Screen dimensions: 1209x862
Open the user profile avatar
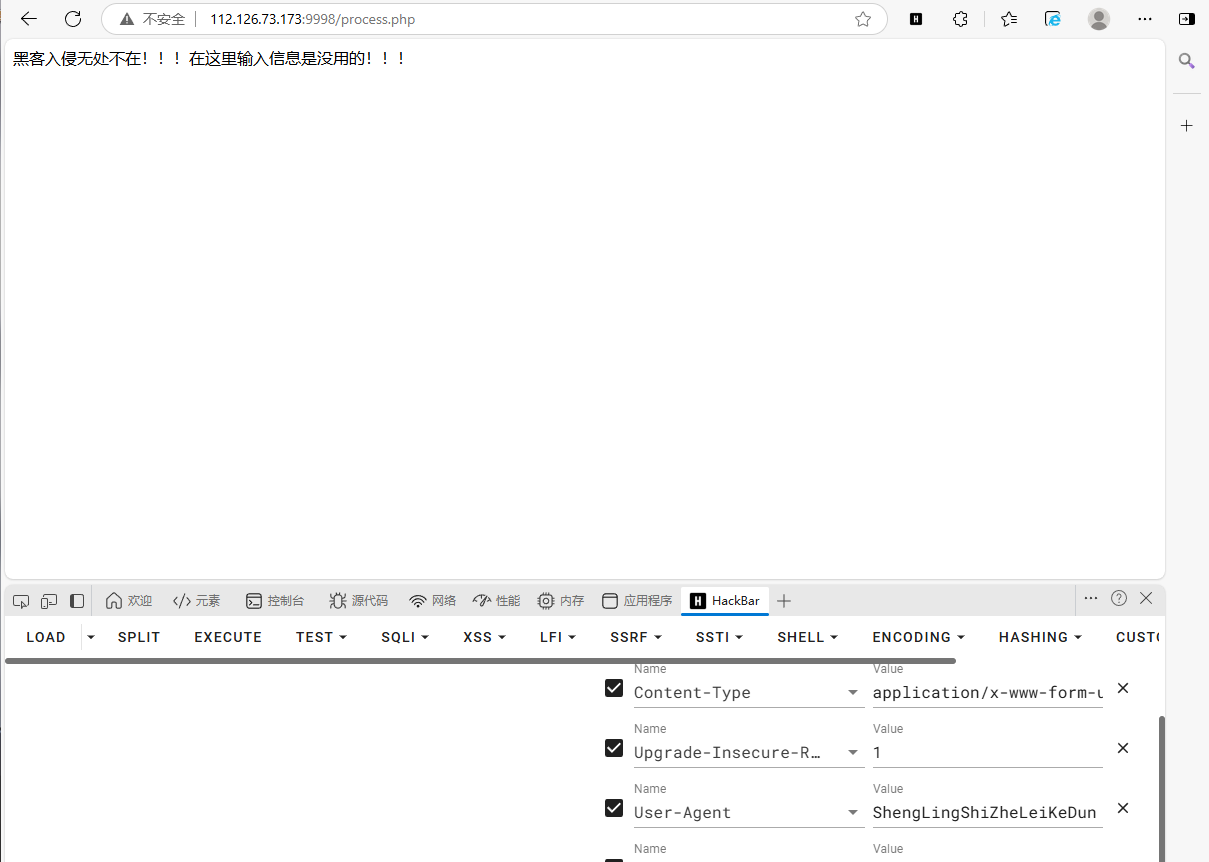click(1099, 19)
